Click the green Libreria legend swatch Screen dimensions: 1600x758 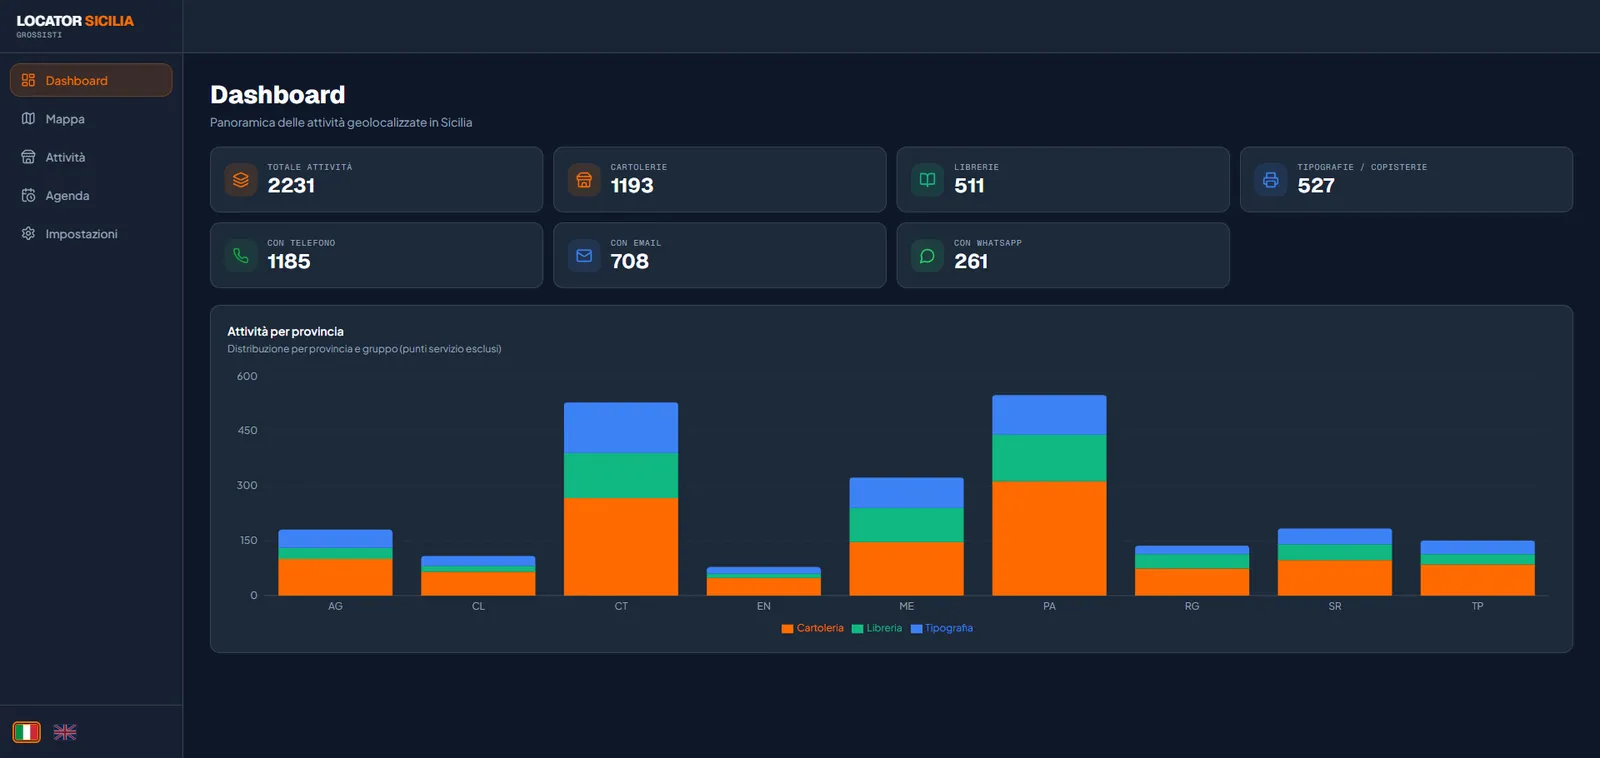857,629
